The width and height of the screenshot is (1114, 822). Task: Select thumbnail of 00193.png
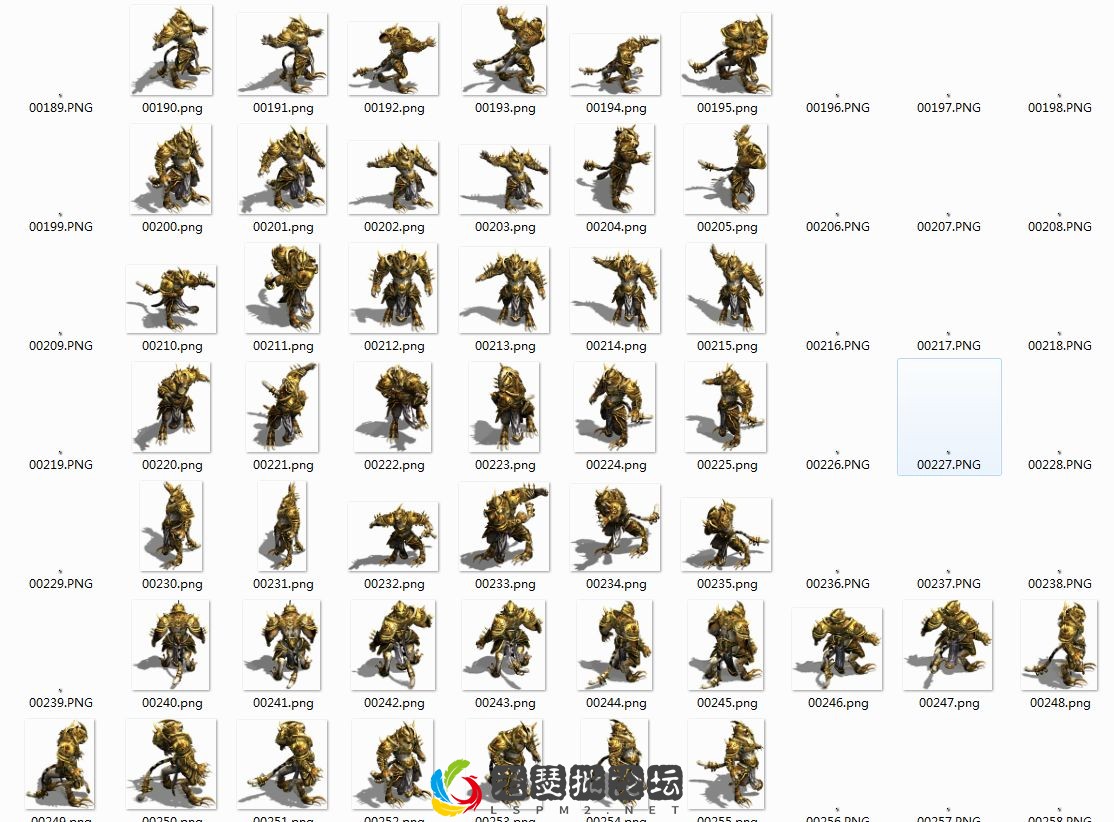[504, 50]
